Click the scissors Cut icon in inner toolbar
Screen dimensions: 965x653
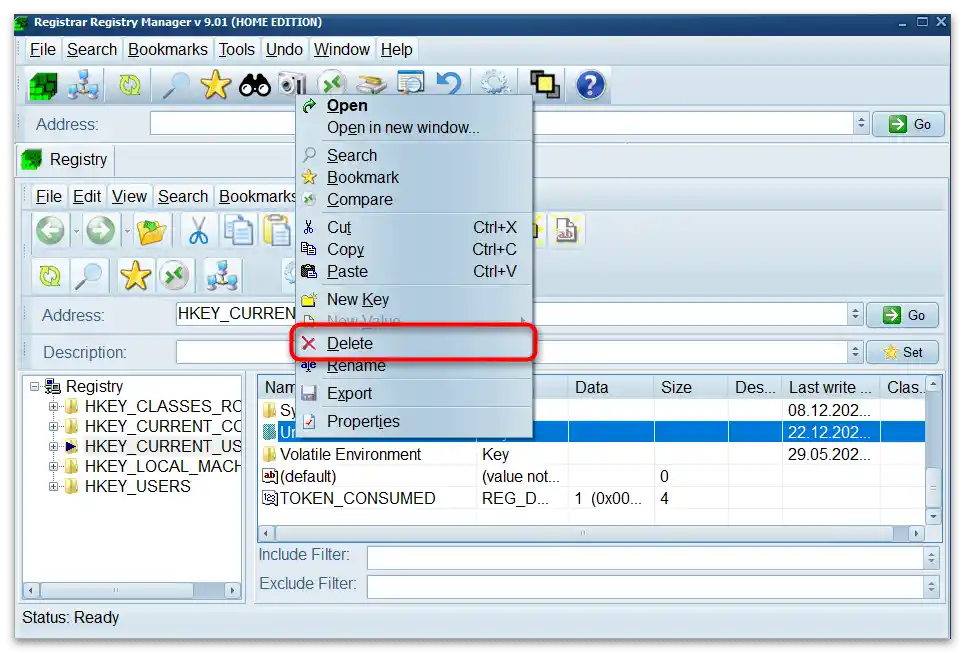198,231
